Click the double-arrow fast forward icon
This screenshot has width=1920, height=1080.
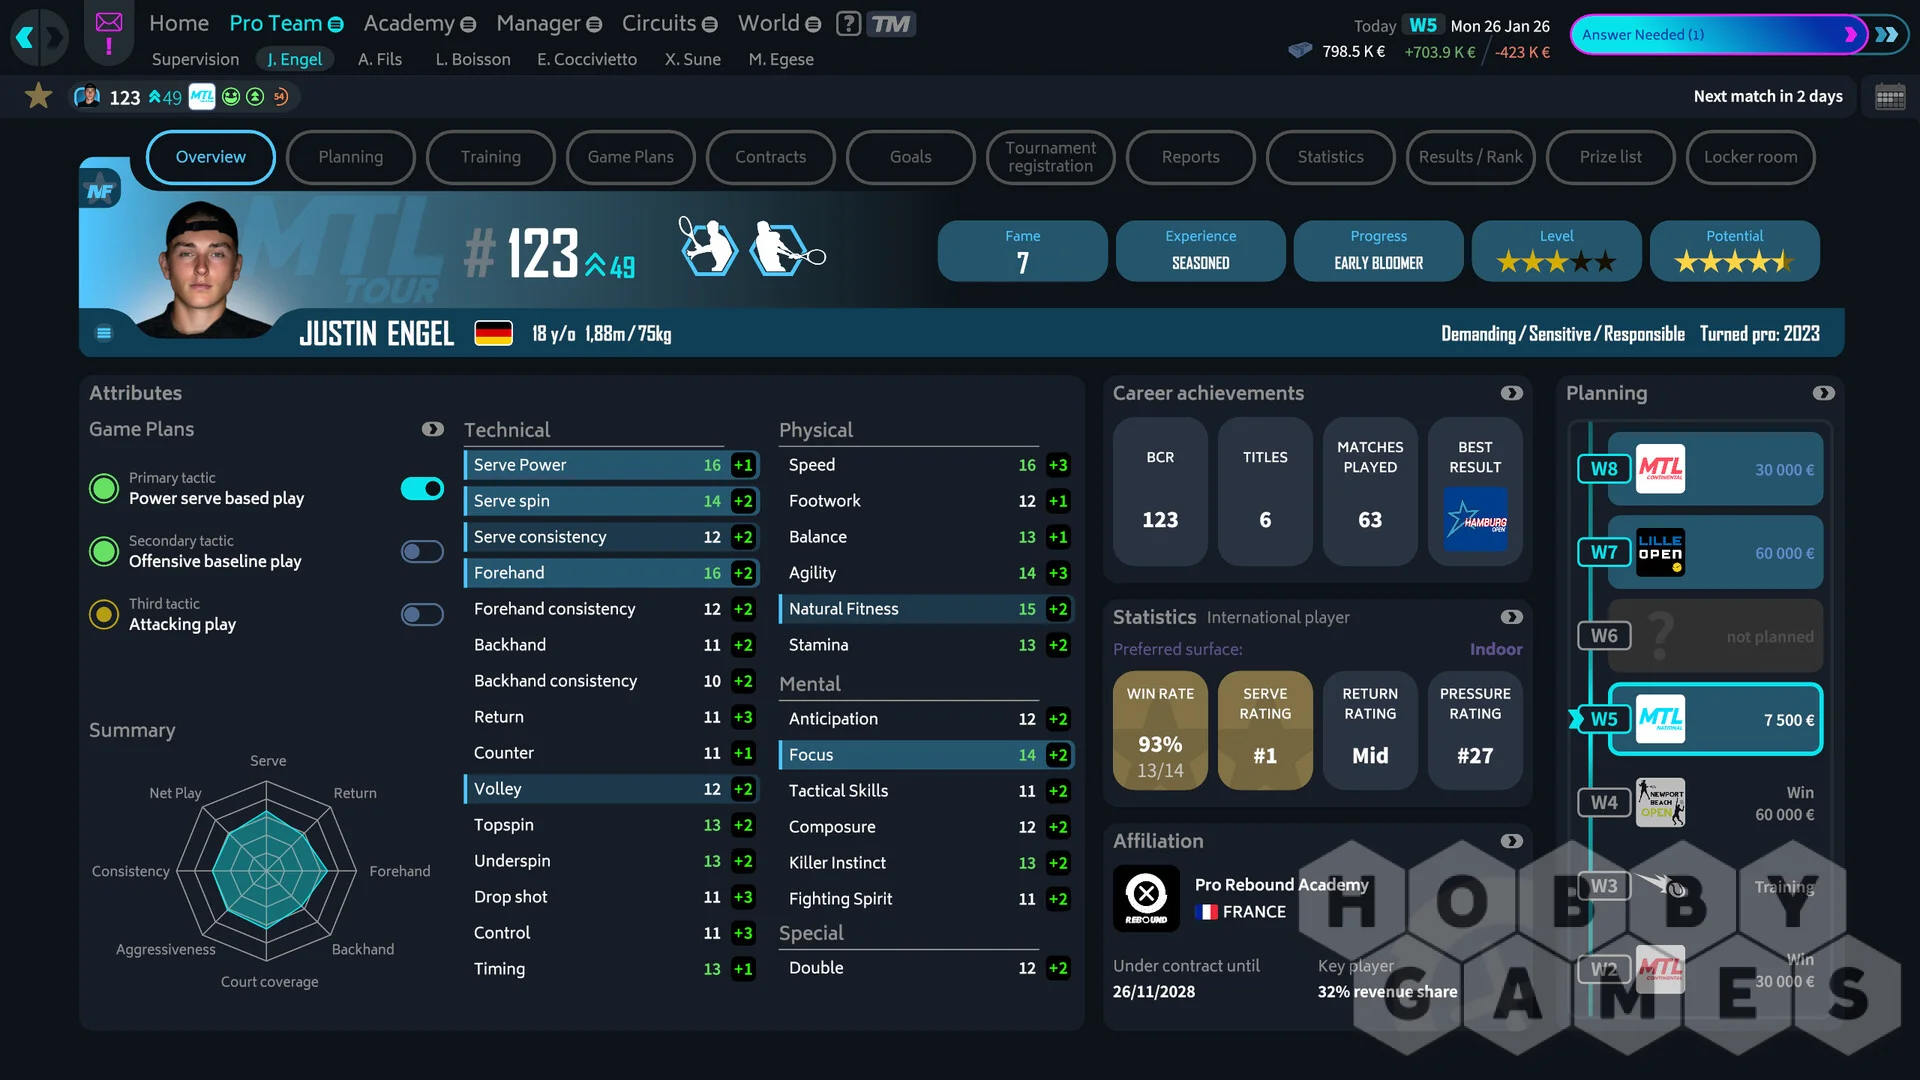(x=1887, y=35)
